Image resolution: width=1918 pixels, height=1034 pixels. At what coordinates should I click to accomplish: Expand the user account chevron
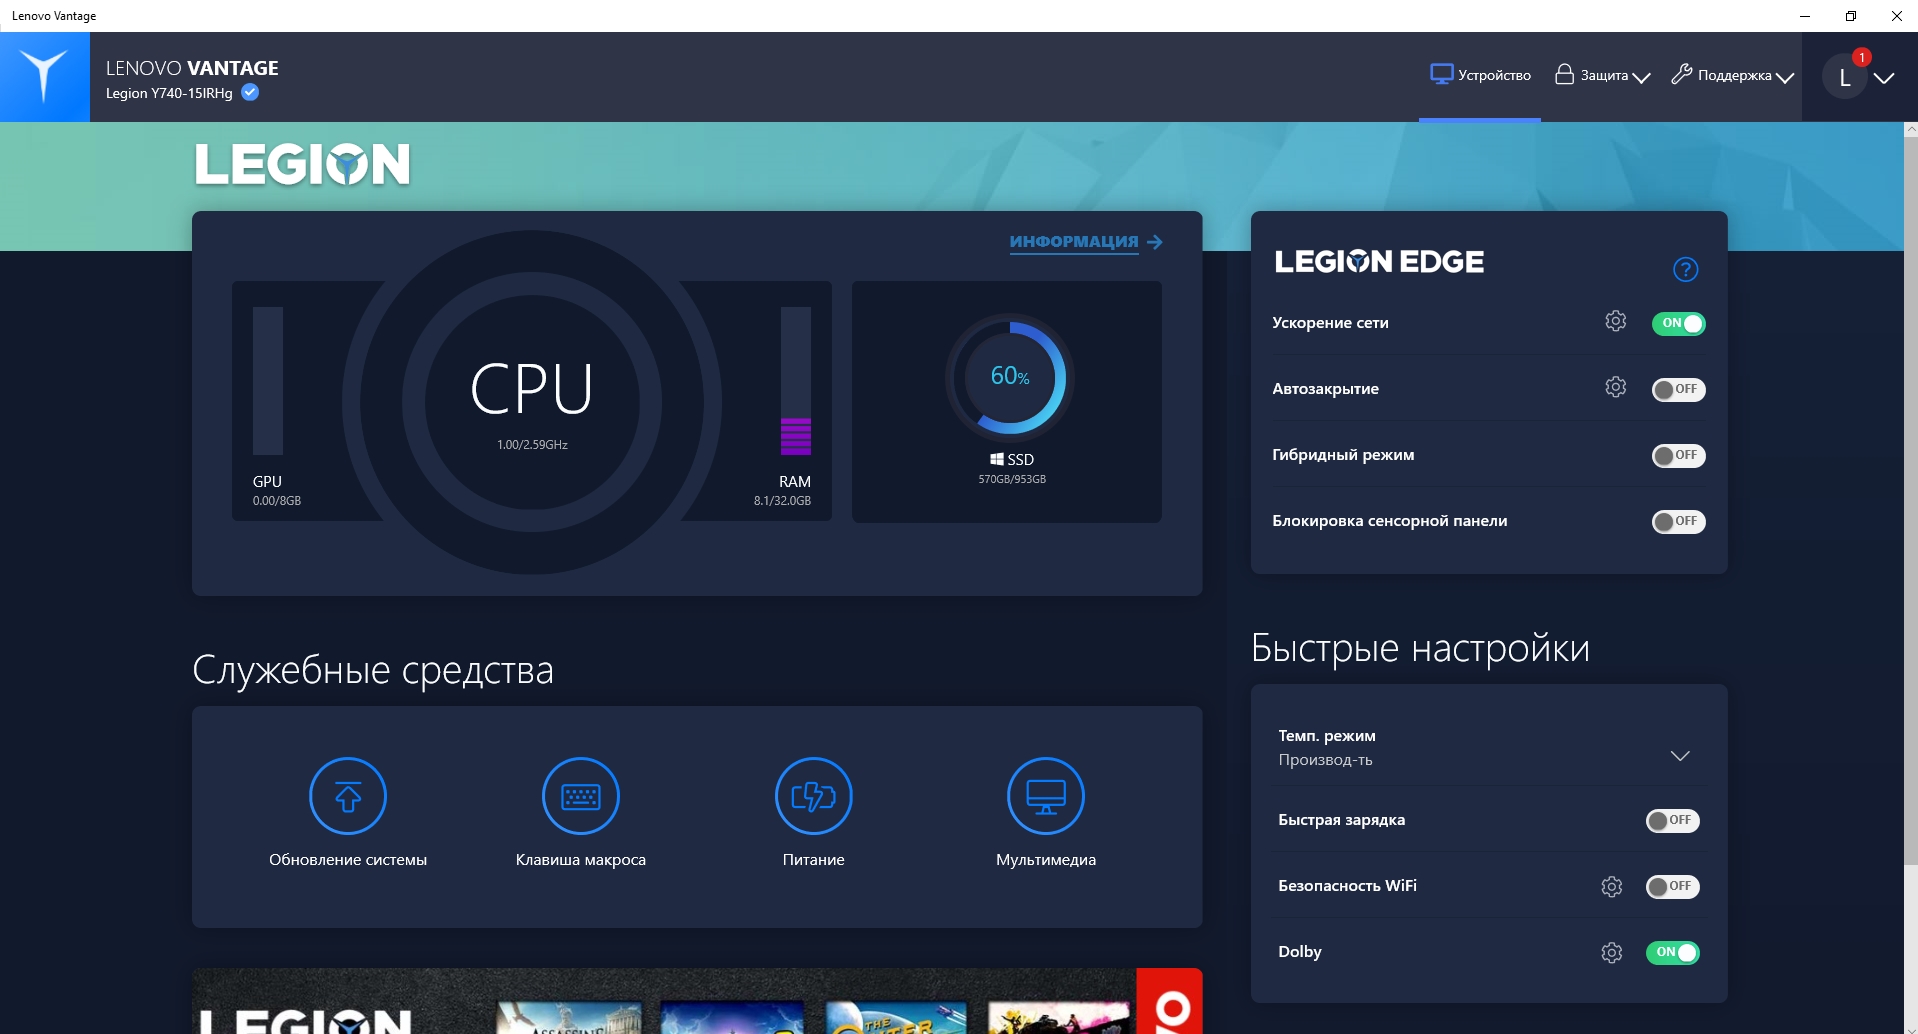1884,78
